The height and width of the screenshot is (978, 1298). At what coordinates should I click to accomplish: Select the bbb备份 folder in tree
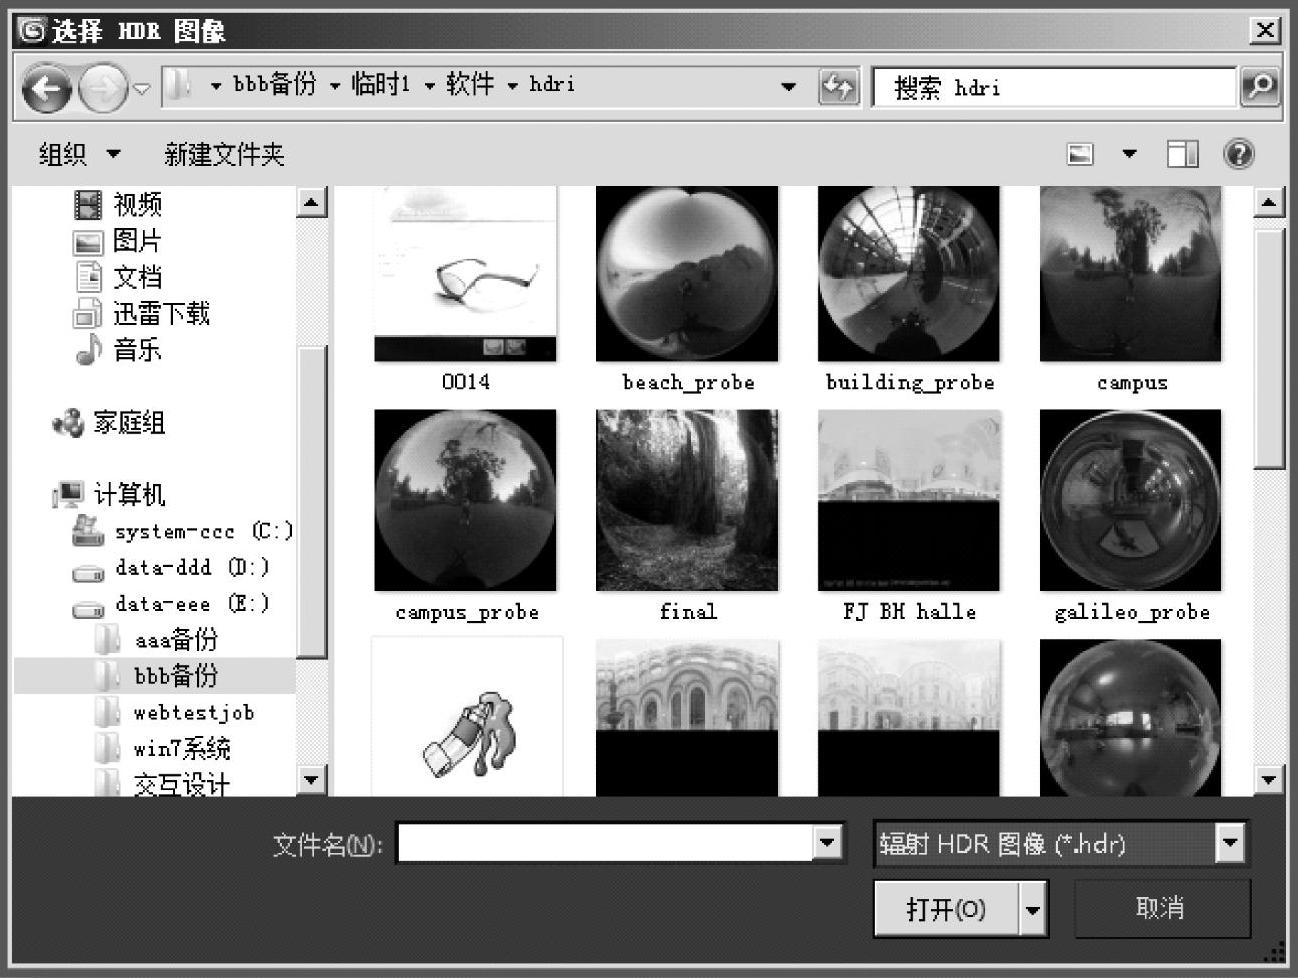[x=156, y=676]
